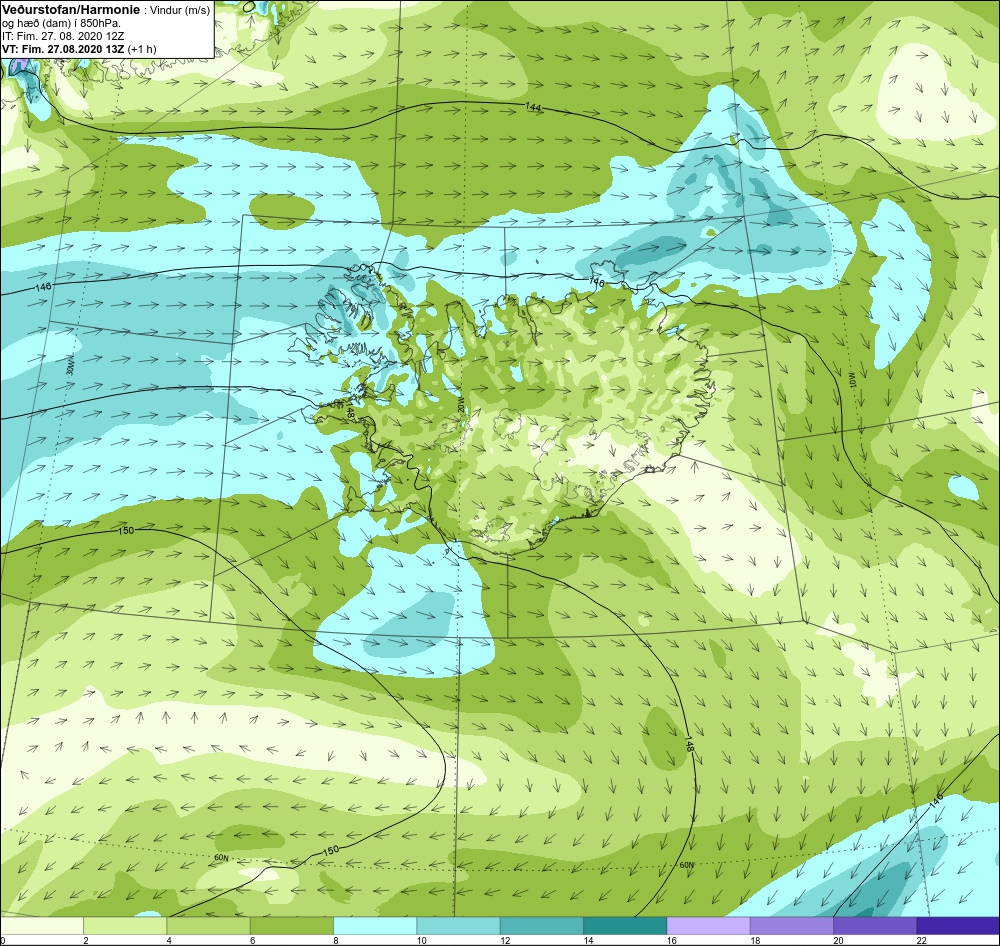This screenshot has width=1000, height=946.
Task: Click the 20–22 m/s violet legend color
Action: [874, 925]
